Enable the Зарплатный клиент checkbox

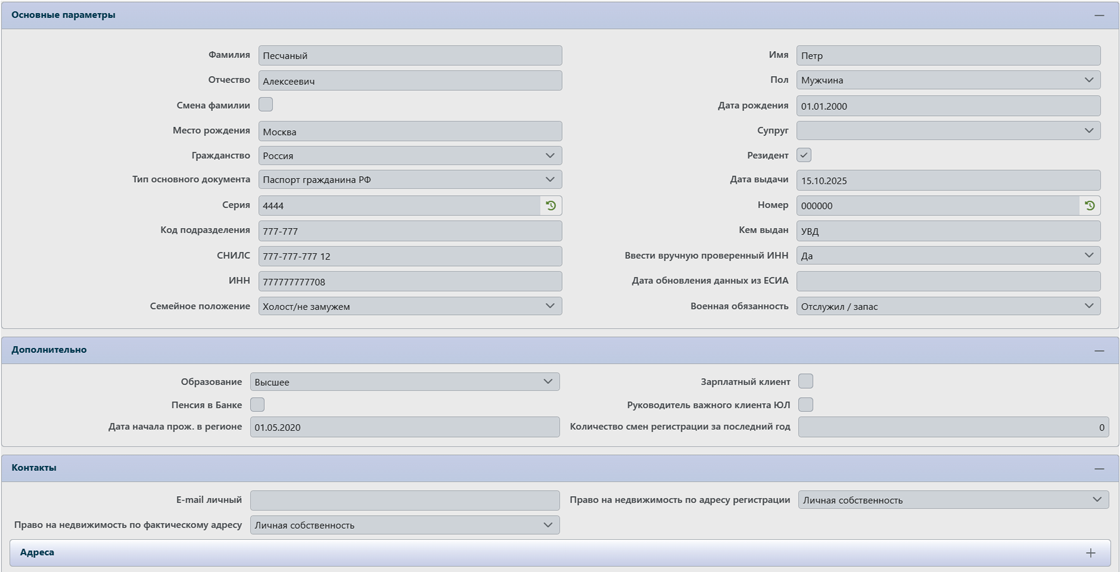805,381
